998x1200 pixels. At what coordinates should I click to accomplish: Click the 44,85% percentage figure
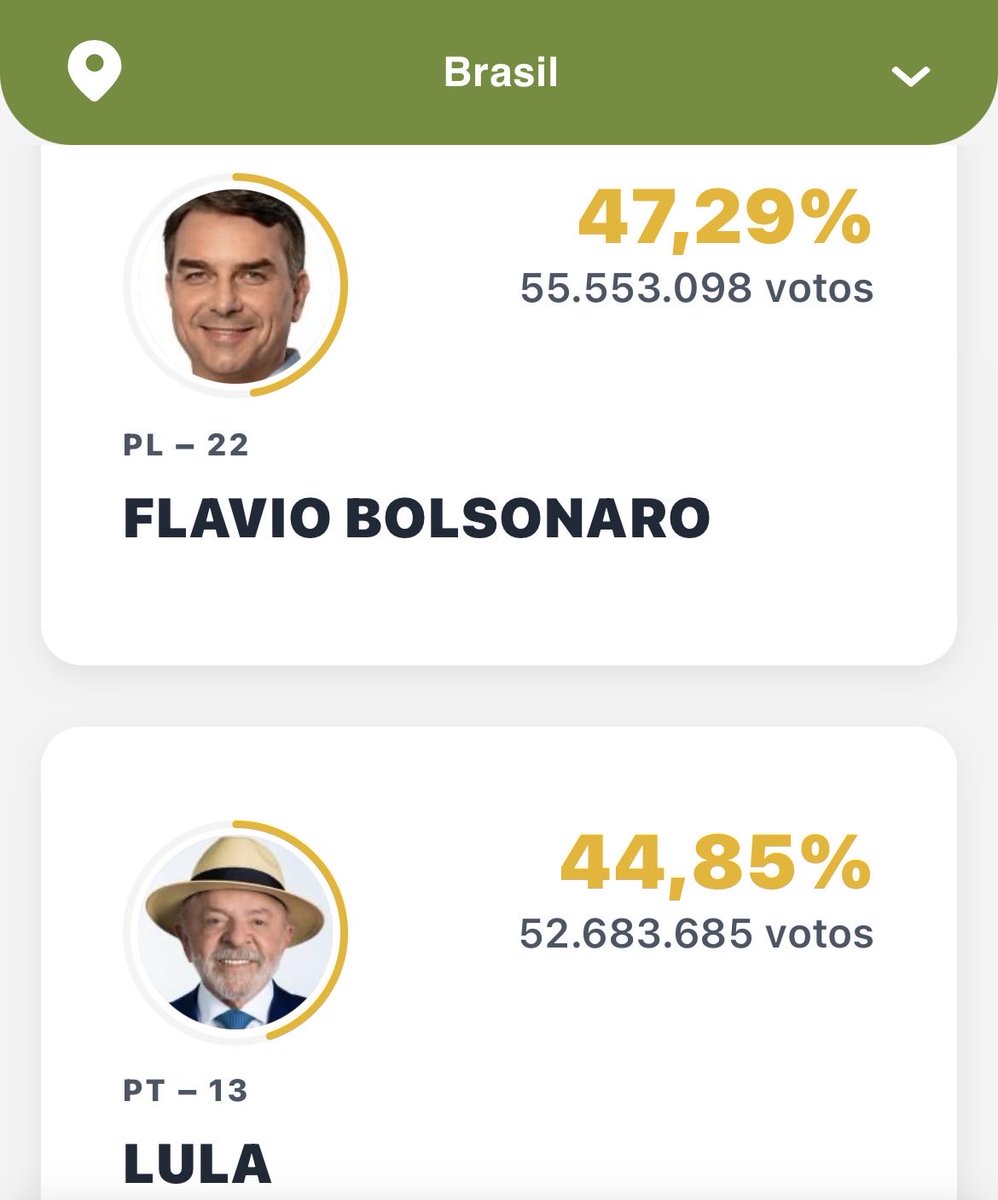click(716, 863)
